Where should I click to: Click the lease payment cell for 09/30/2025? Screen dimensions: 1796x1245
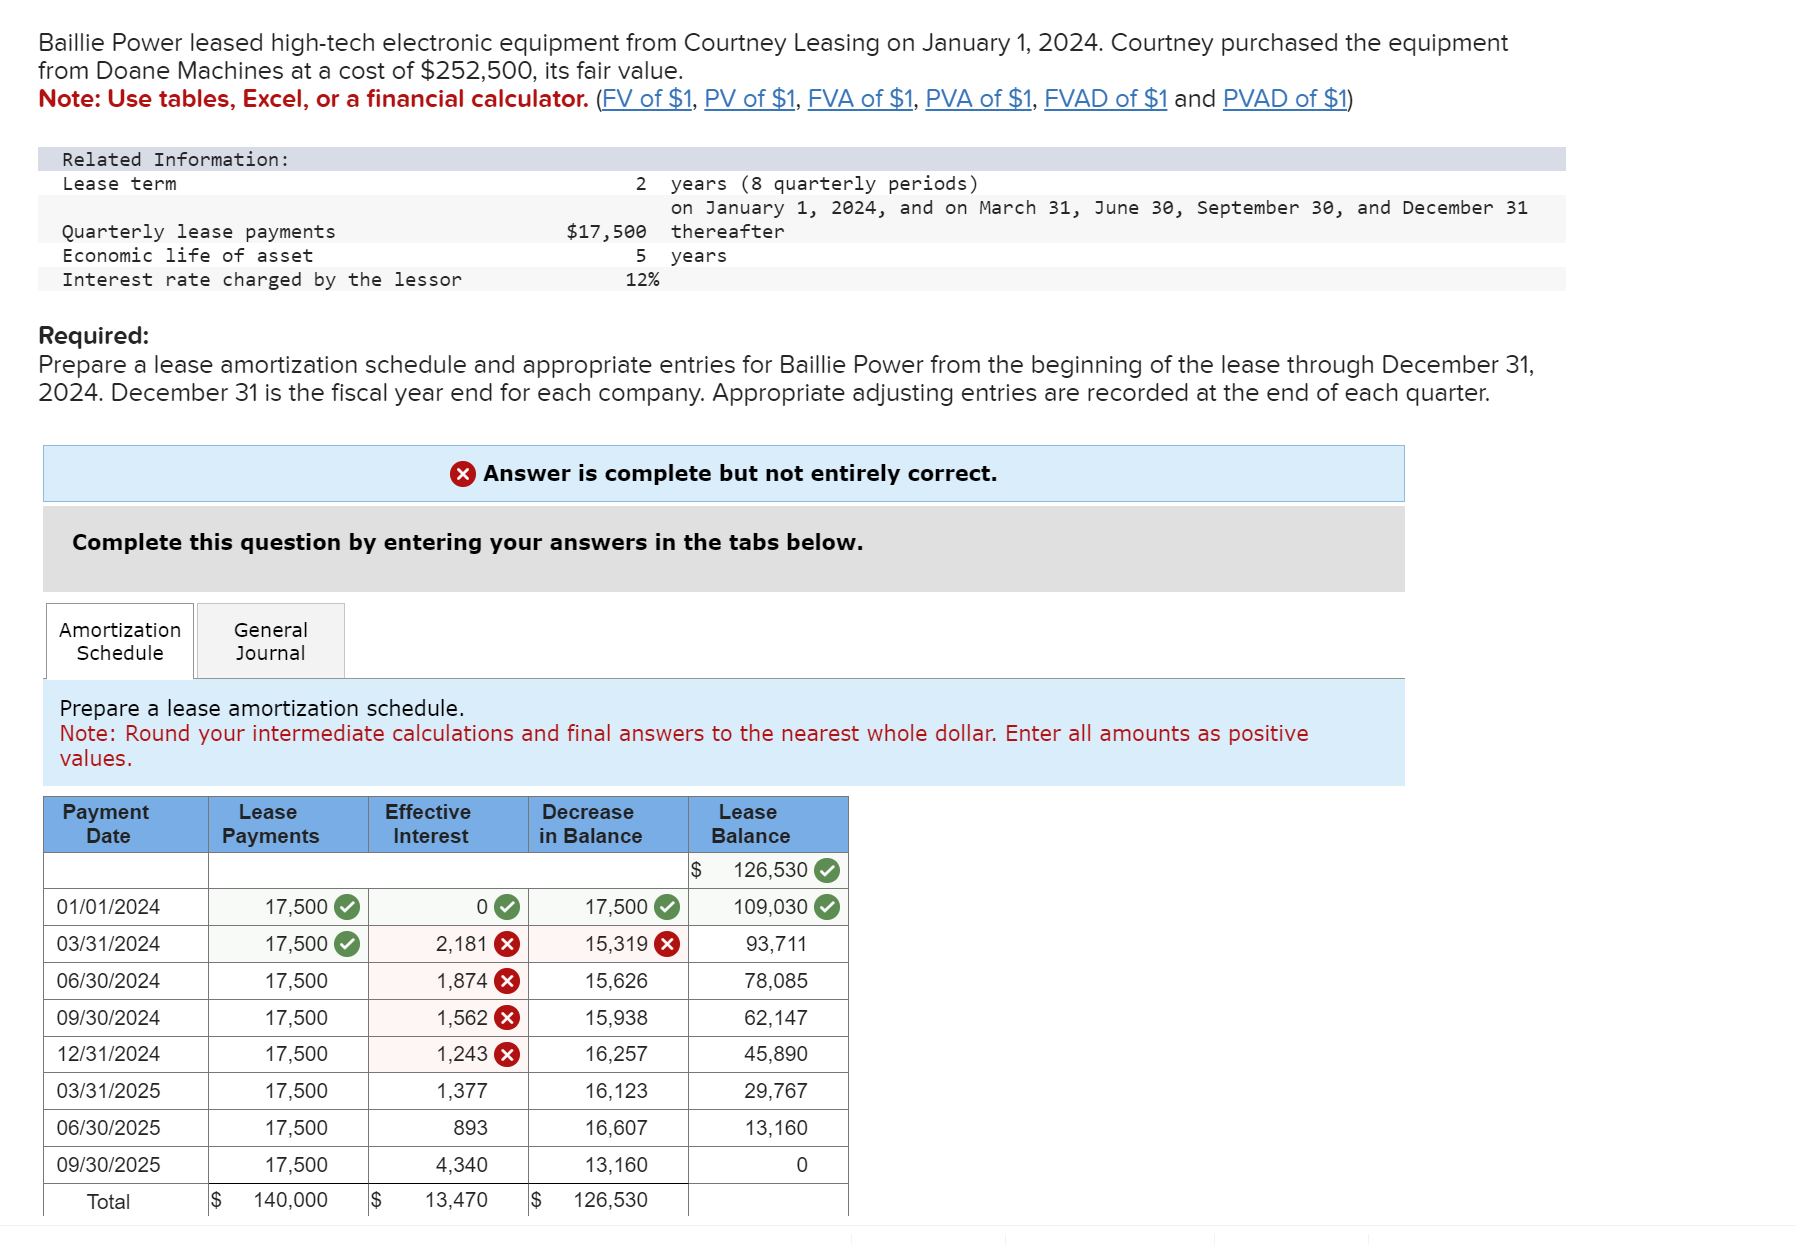point(288,1165)
